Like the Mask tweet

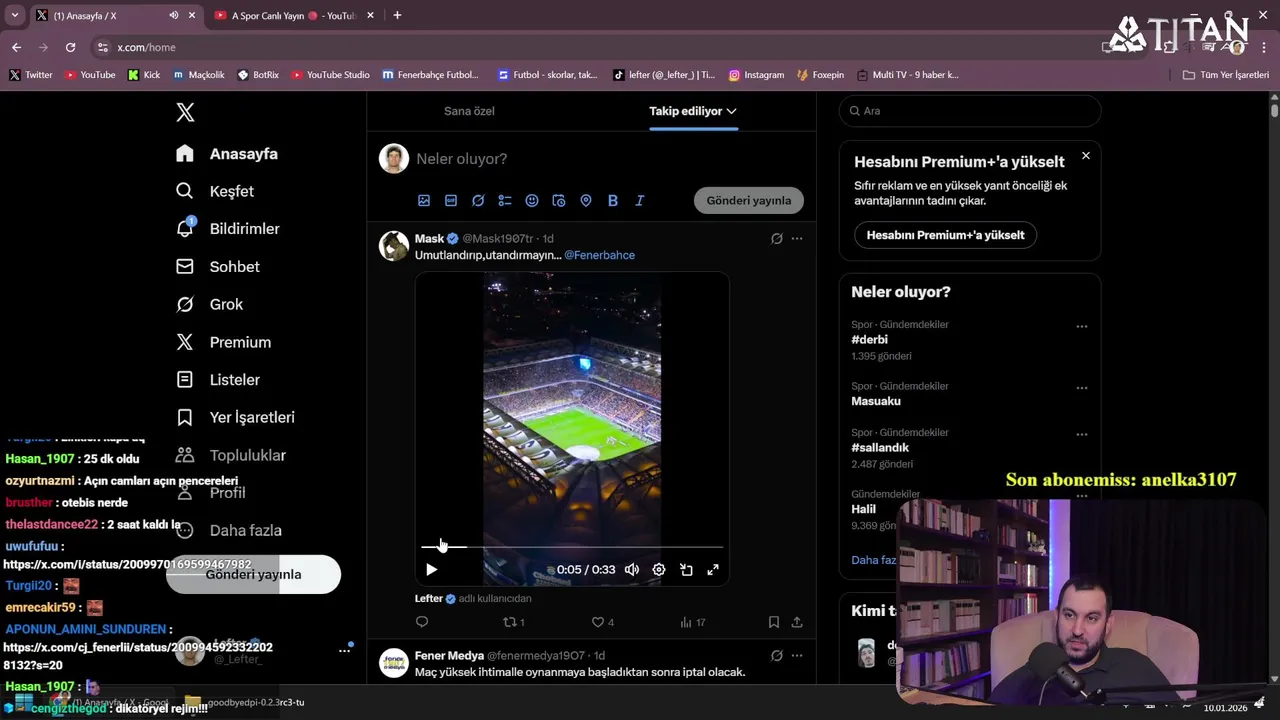click(x=602, y=622)
